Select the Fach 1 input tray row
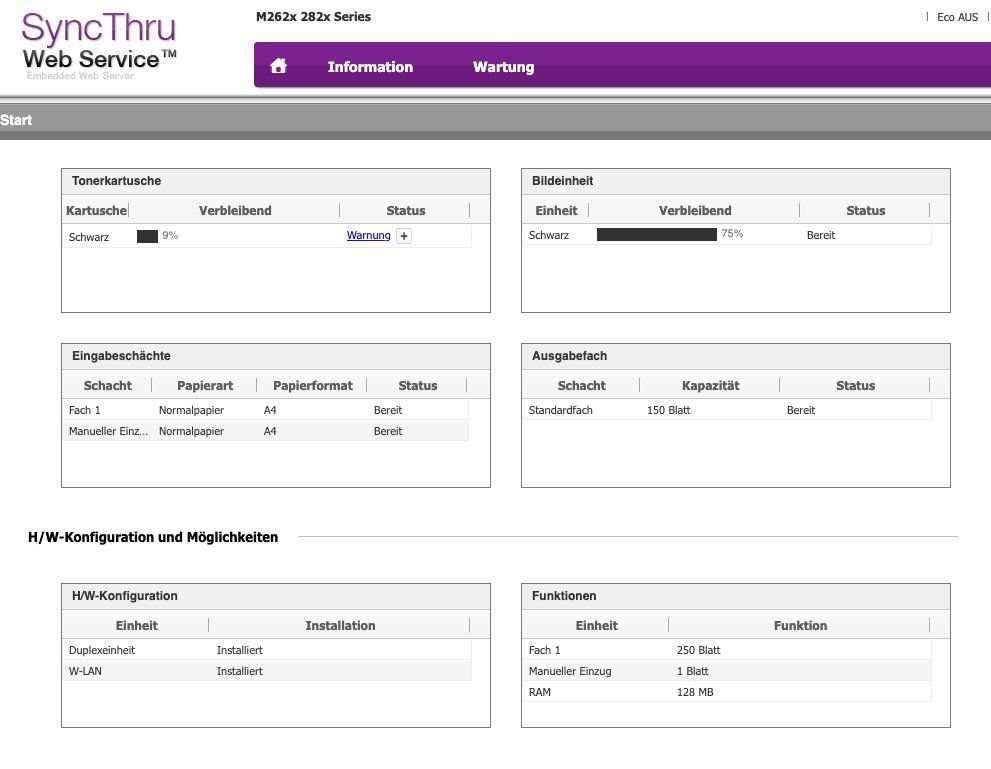 (265, 410)
